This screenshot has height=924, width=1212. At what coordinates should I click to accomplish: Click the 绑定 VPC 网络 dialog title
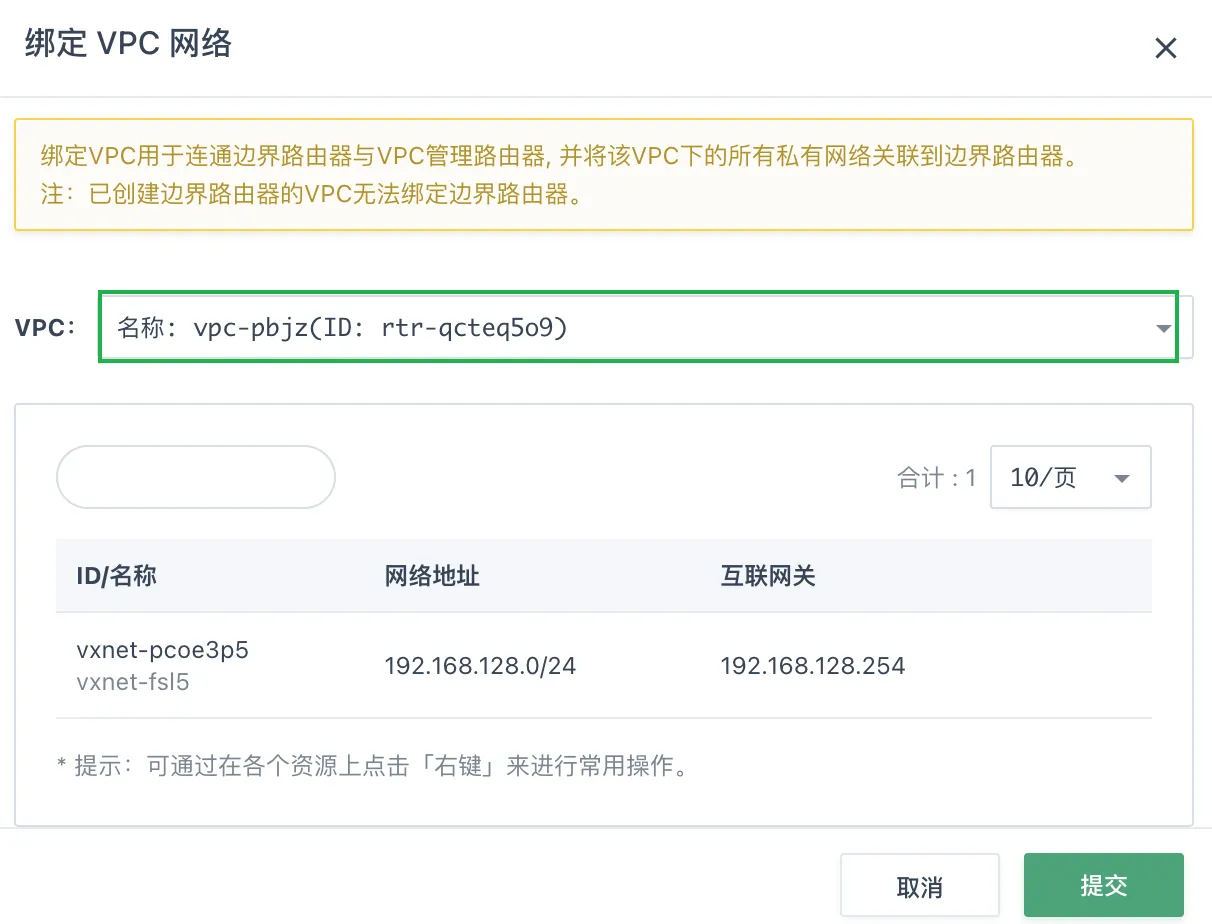pyautogui.click(x=129, y=45)
